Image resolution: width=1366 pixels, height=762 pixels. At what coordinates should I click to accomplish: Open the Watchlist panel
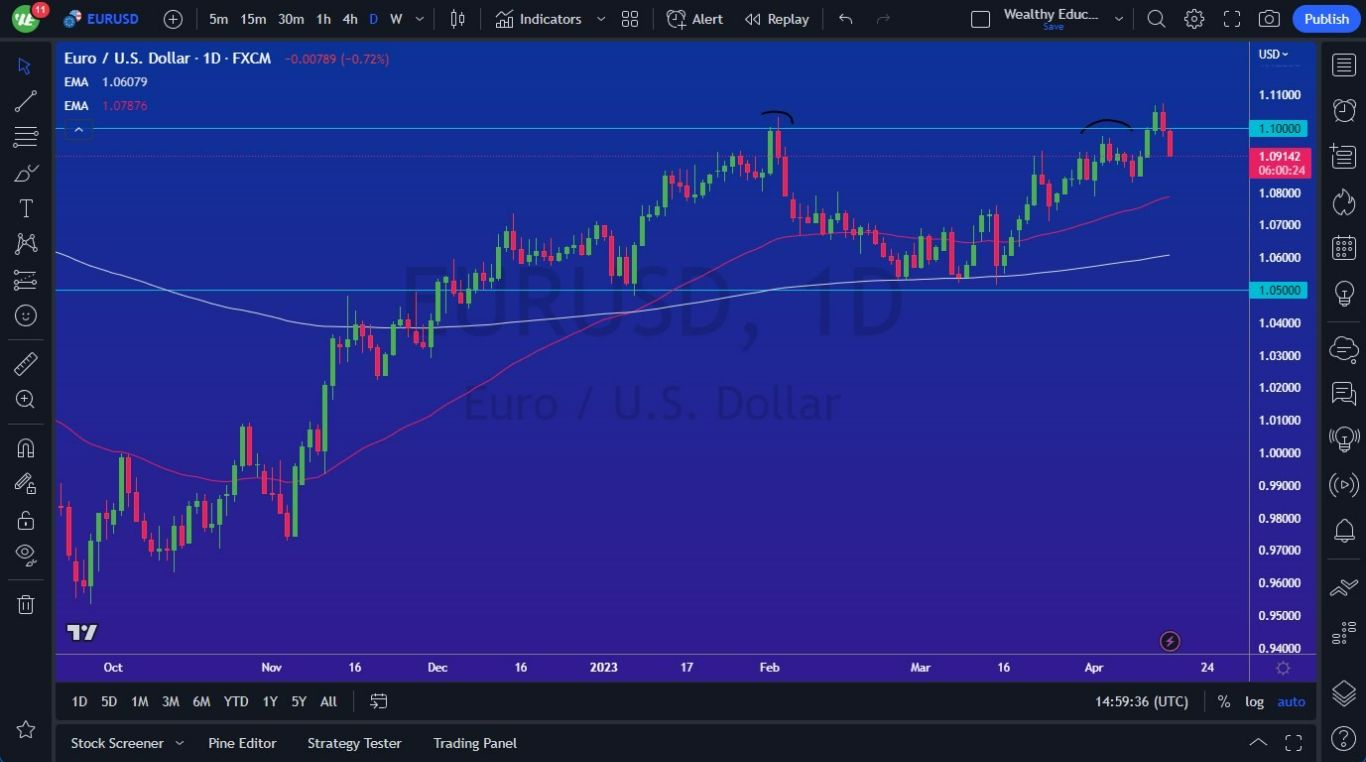(1343, 64)
